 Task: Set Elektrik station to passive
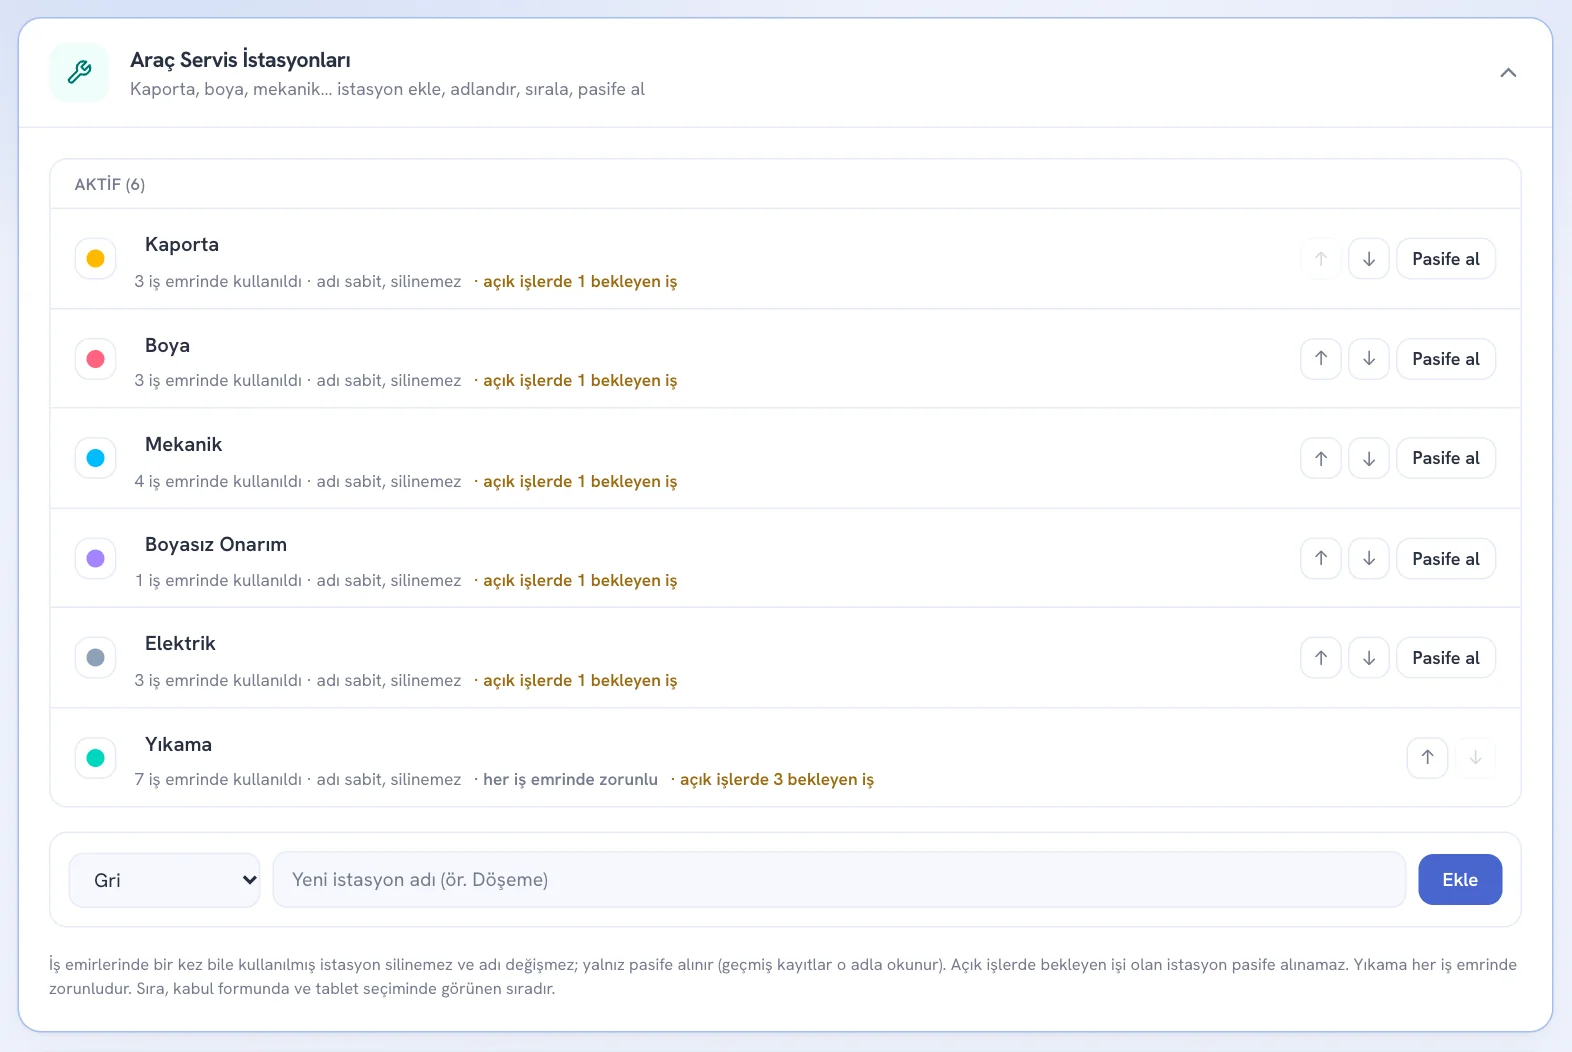tap(1446, 658)
